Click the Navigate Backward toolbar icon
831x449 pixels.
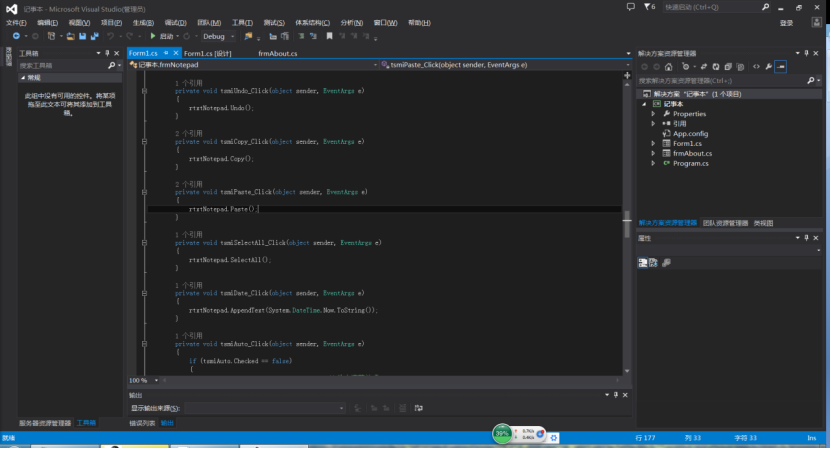pos(16,36)
